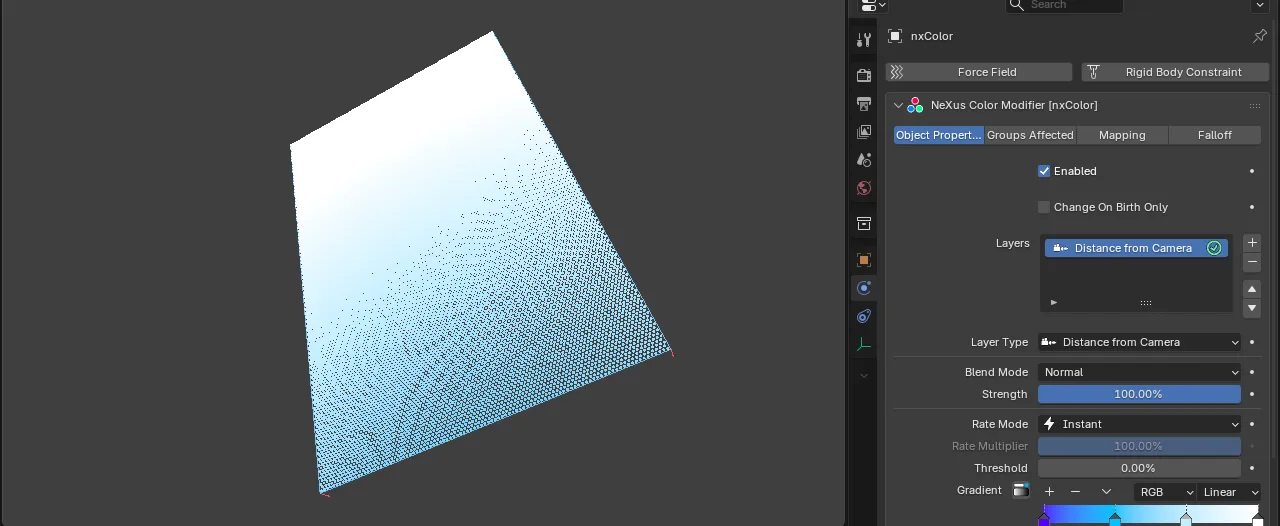
Task: Expand the hidden properties tabs chevron in sidebar
Action: pos(864,376)
